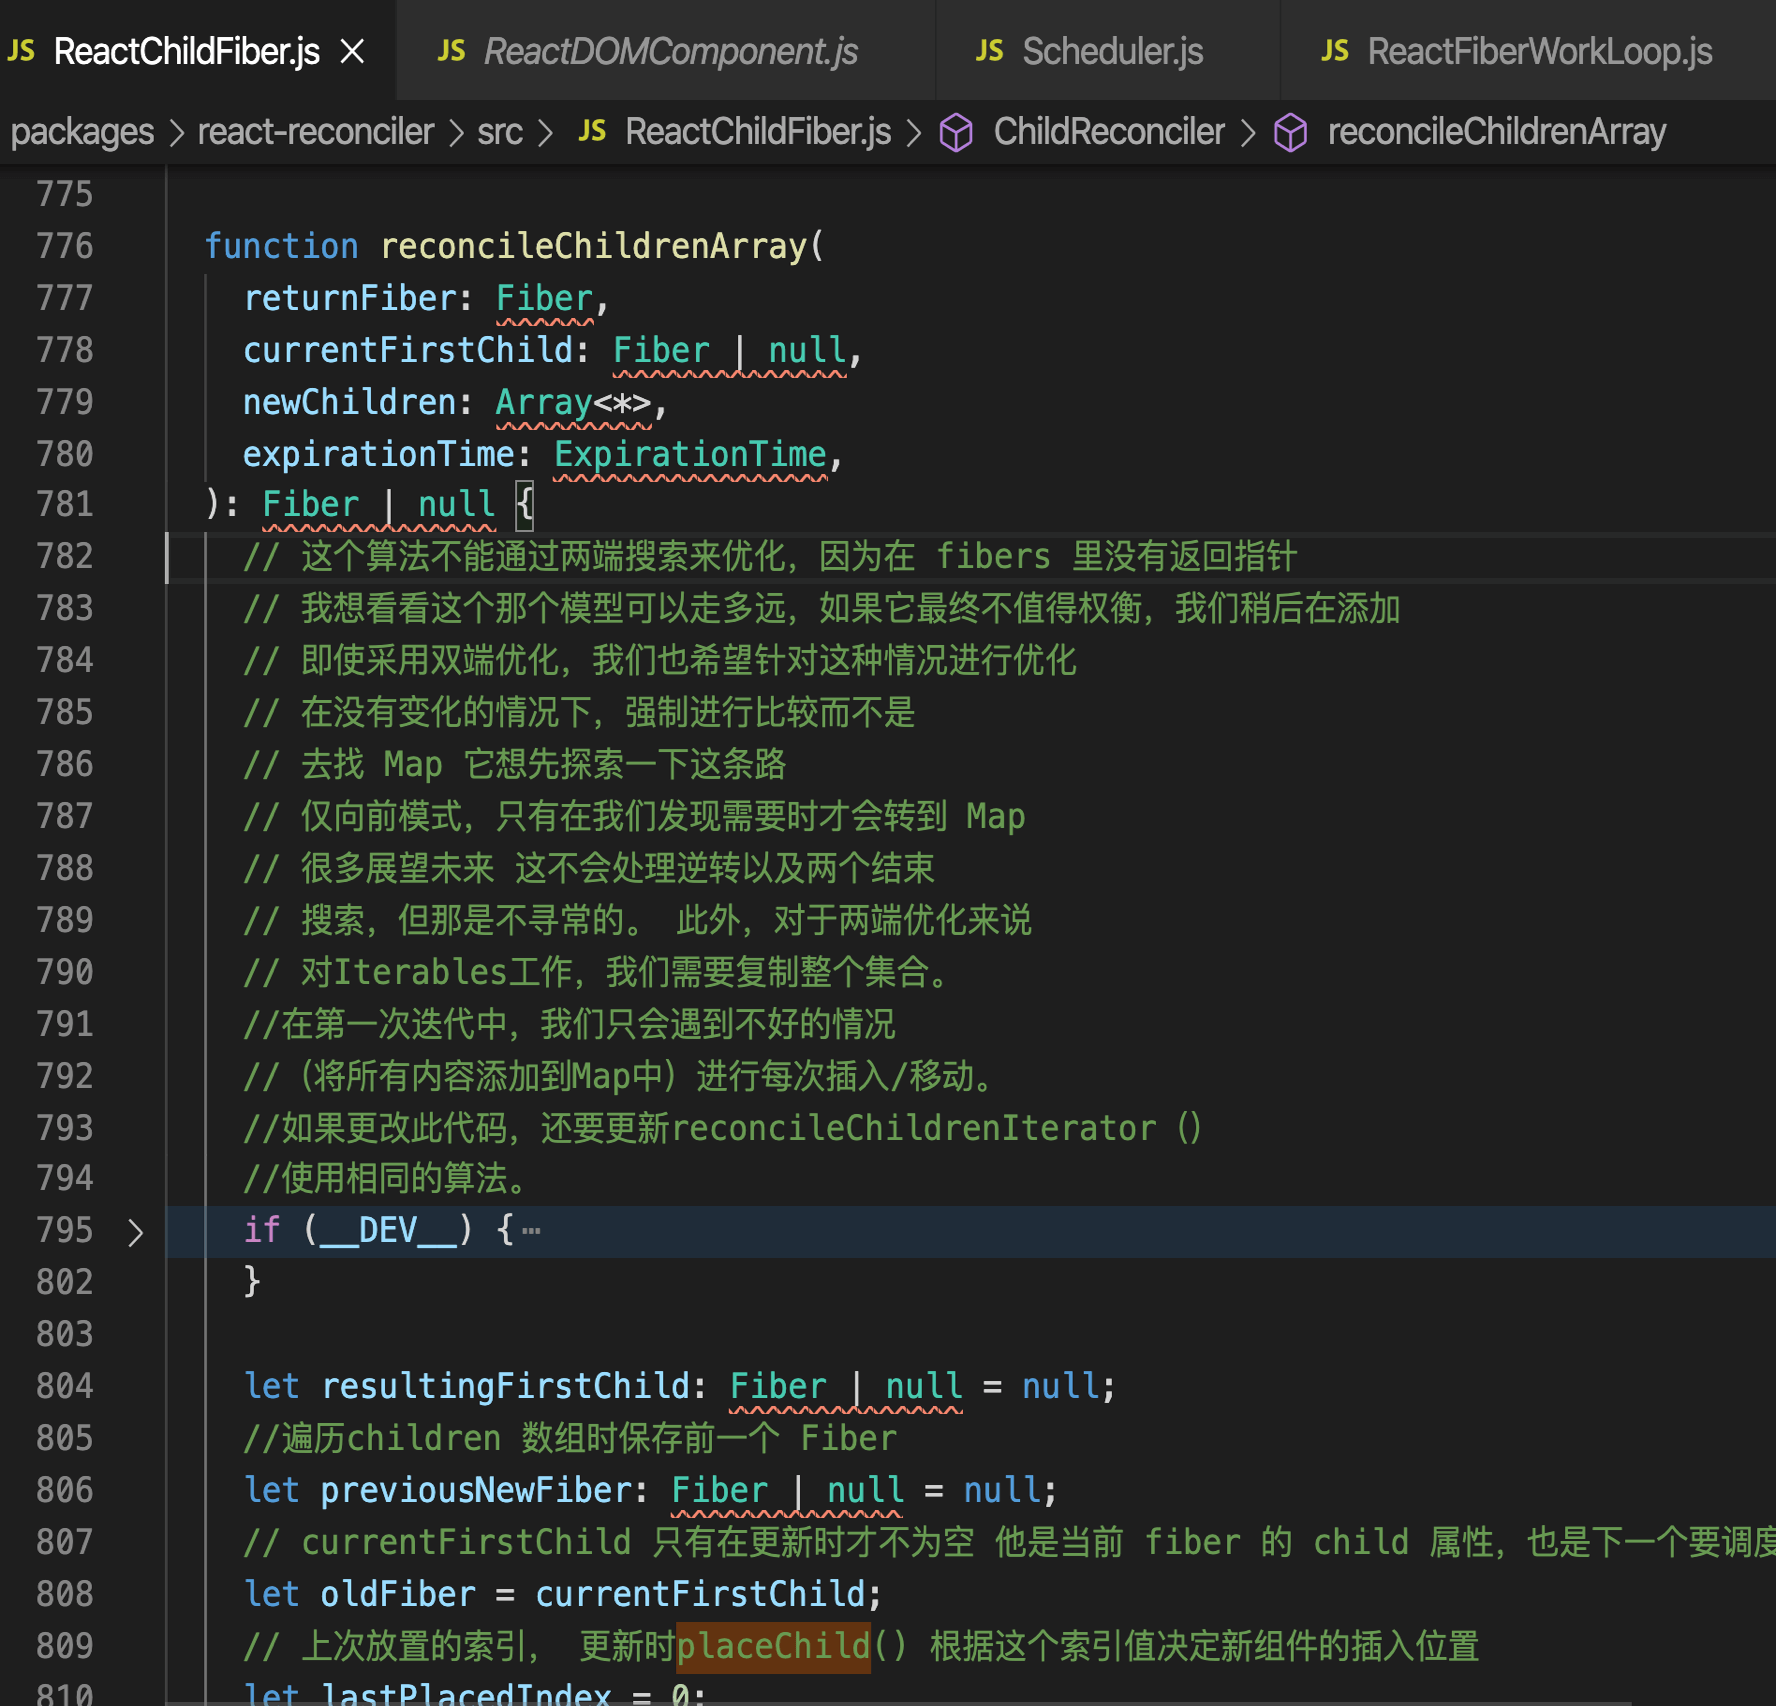Viewport: 1776px width, 1706px height.
Task: Click newChildren parameter on line 779
Action: click(350, 402)
